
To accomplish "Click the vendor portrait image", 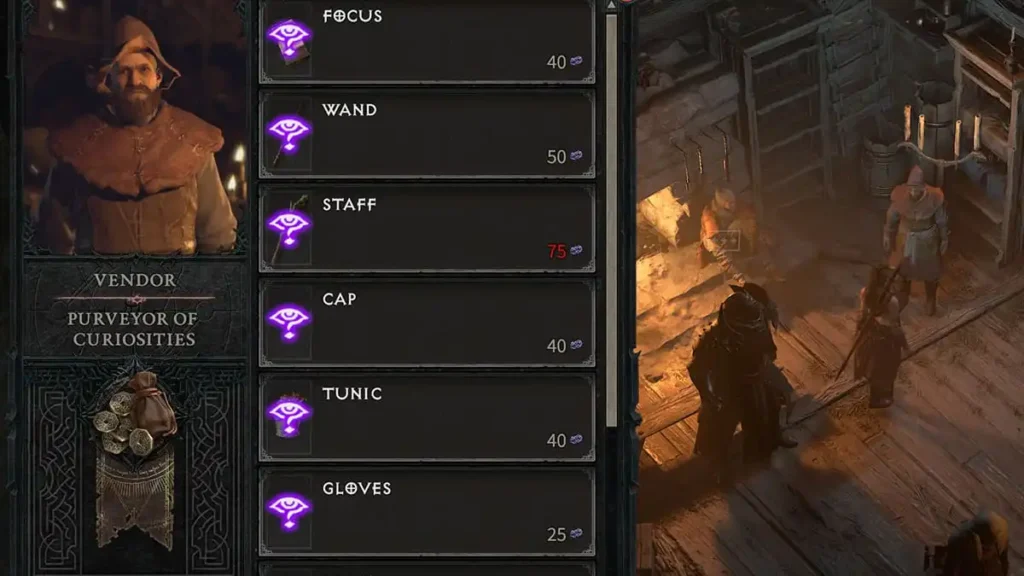I will (135, 127).
